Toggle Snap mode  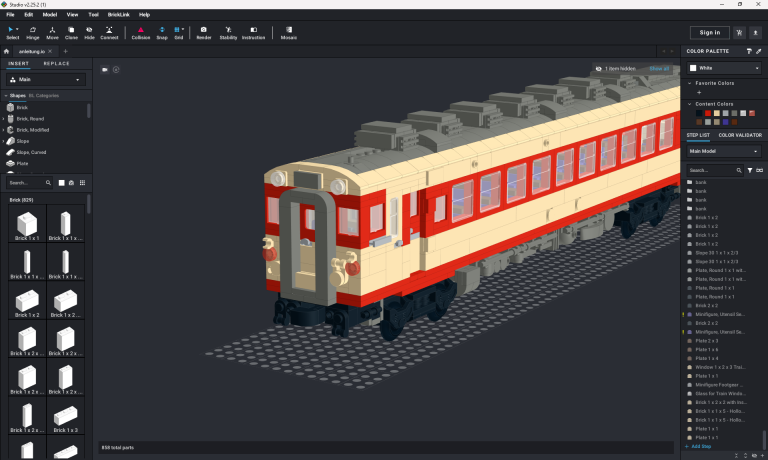click(x=162, y=33)
